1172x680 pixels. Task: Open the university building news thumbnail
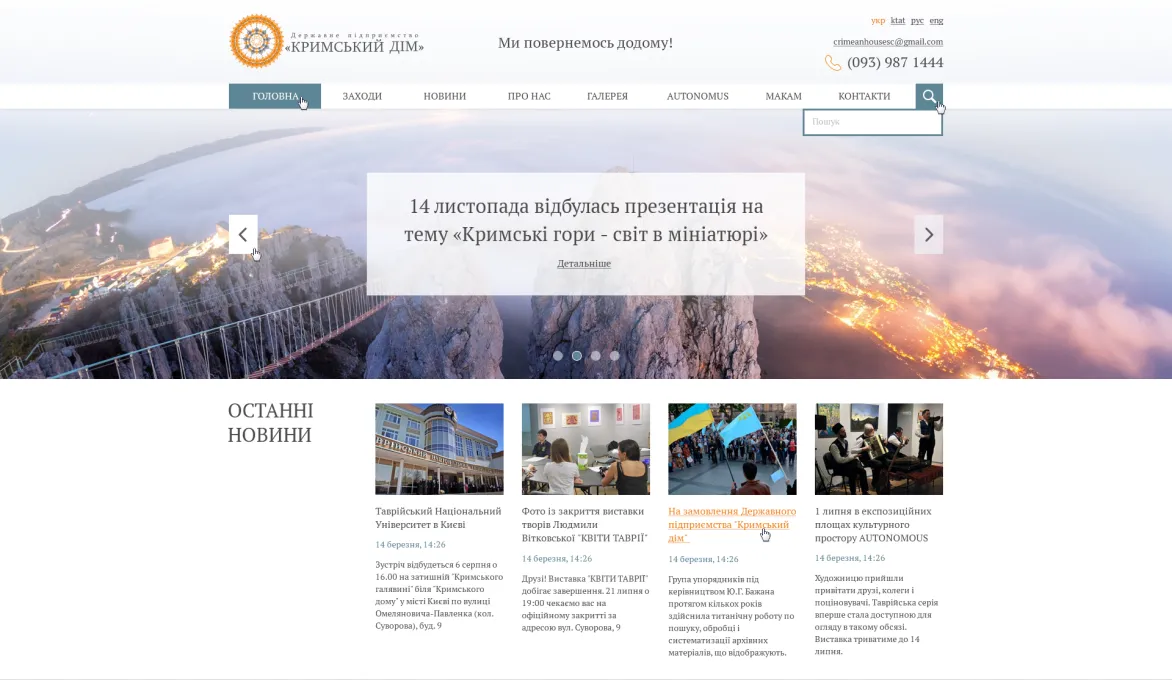(x=440, y=449)
